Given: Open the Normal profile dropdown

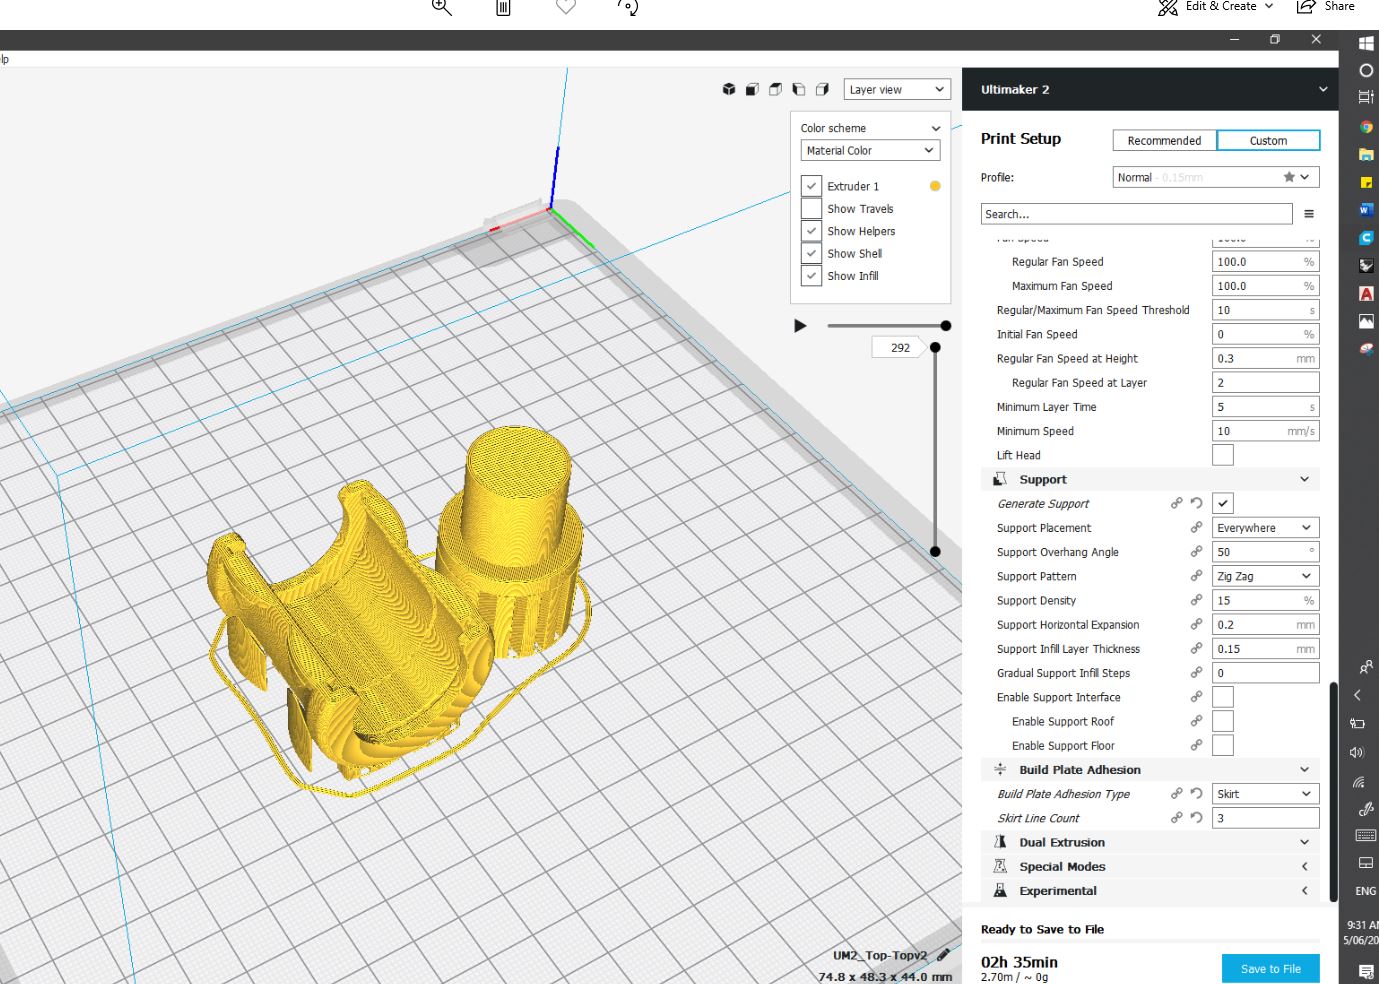Looking at the screenshot, I should coord(1216,177).
